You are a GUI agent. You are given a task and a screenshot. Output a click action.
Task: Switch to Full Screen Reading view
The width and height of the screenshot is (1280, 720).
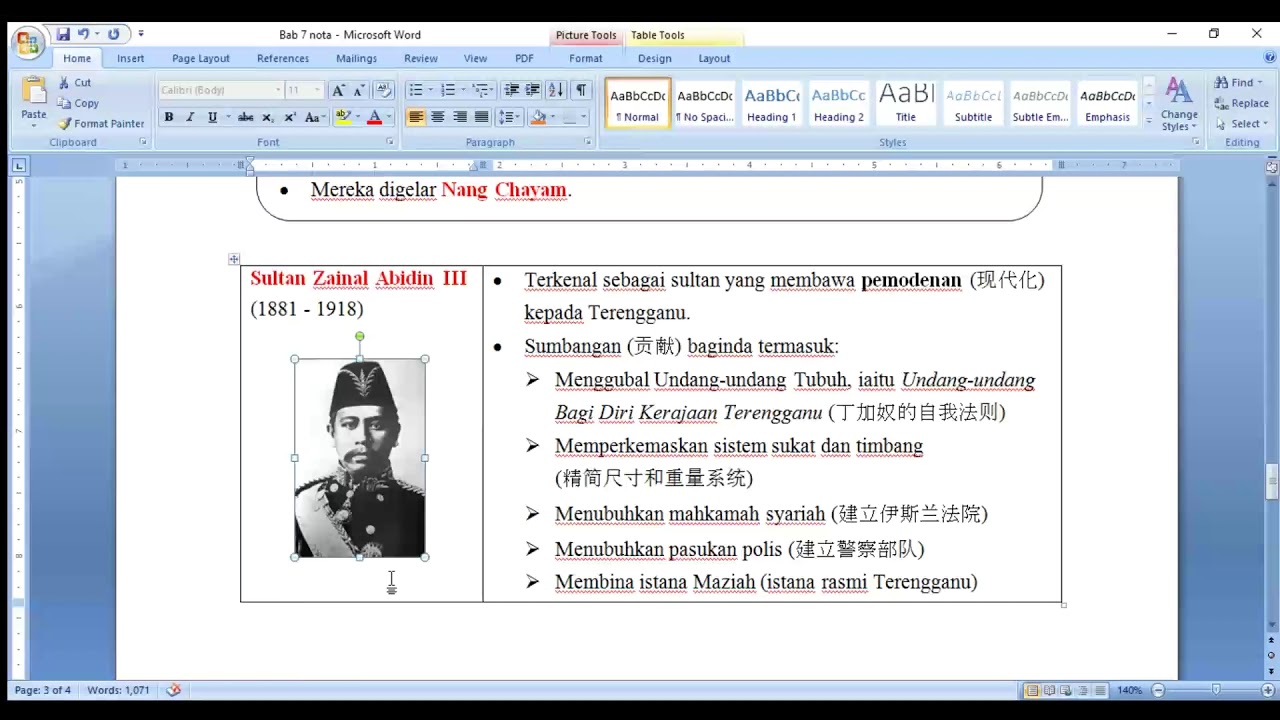(x=1048, y=690)
